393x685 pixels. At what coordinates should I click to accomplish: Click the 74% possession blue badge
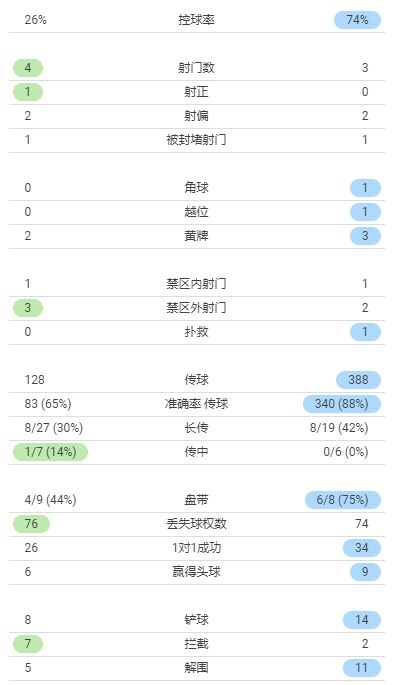pyautogui.click(x=357, y=20)
